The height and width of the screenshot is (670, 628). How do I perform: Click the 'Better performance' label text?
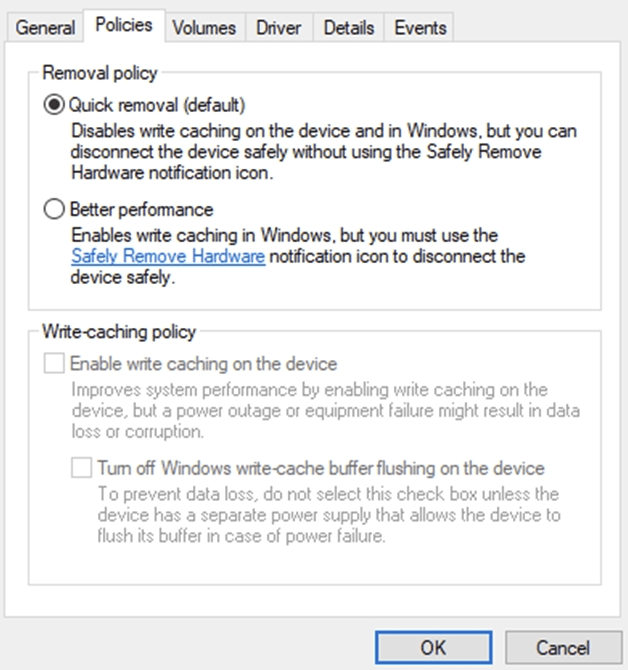pyautogui.click(x=141, y=210)
